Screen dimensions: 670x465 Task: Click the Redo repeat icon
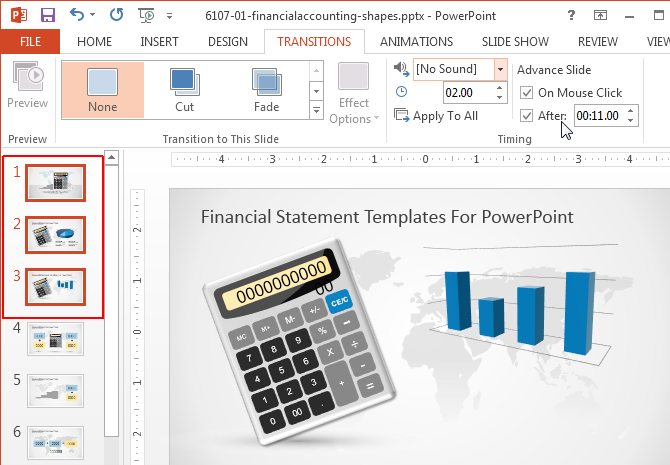116,16
